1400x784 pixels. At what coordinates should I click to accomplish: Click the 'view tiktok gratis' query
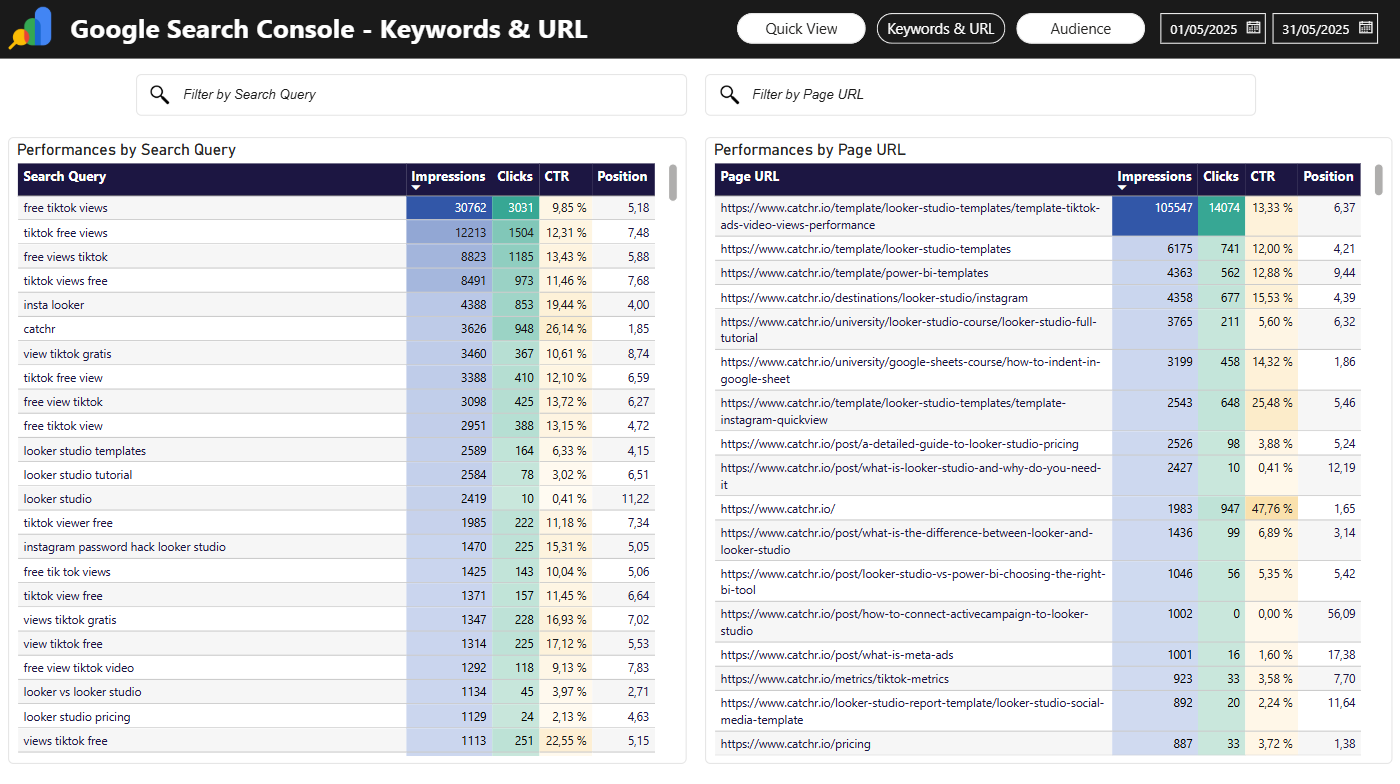point(67,353)
